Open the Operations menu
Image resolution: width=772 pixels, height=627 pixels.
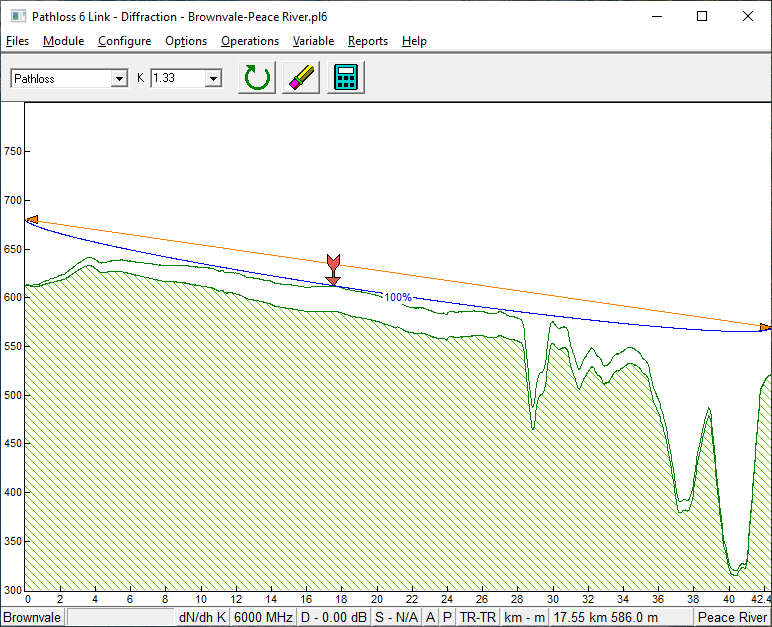point(249,41)
